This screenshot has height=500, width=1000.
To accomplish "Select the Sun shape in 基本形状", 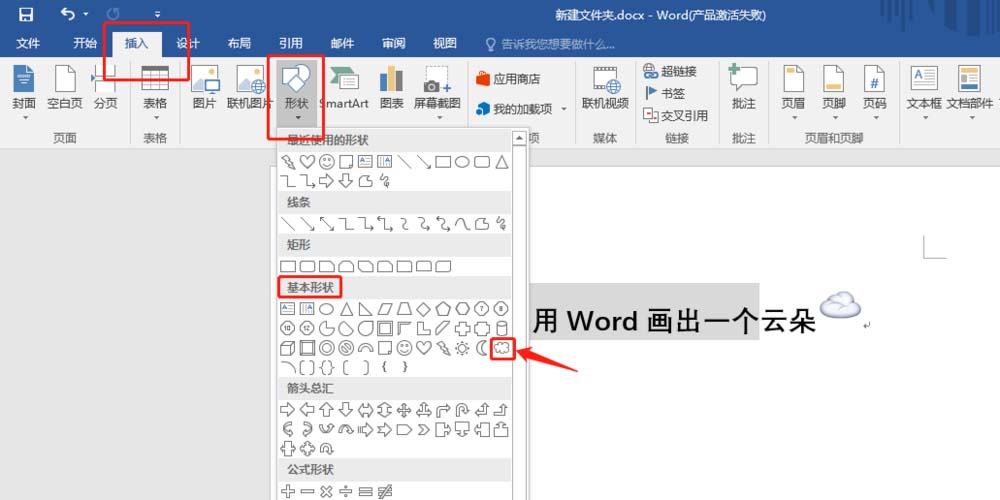I will click(462, 348).
